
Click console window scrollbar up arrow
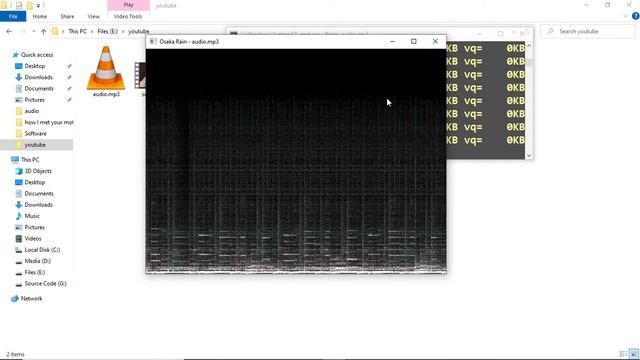529,46
